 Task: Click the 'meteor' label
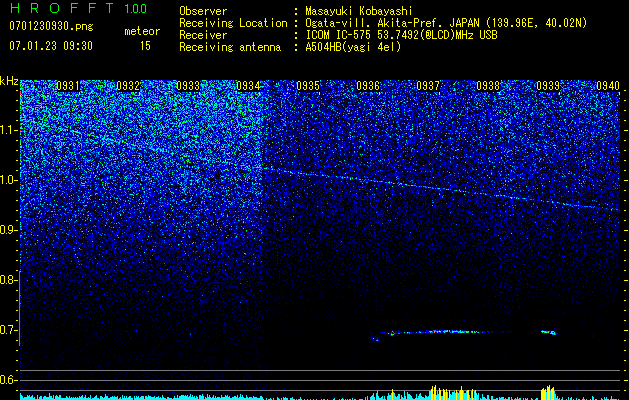[142, 31]
